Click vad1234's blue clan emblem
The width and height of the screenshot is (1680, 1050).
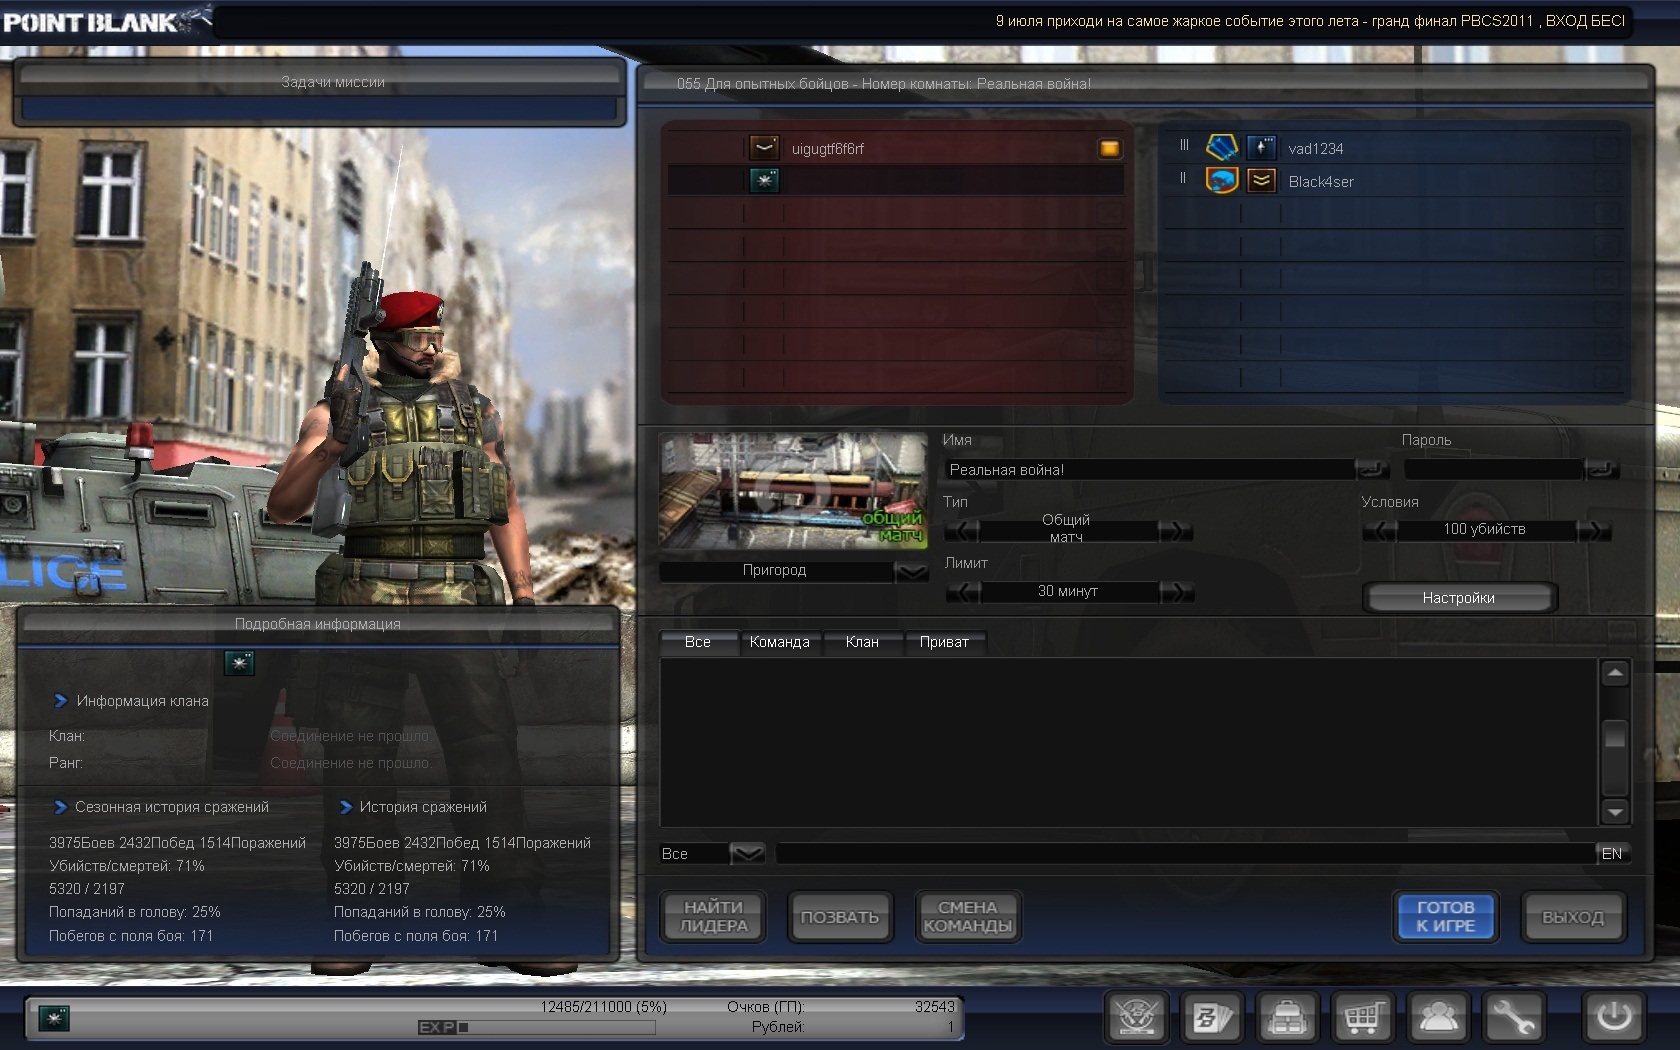[x=1221, y=148]
